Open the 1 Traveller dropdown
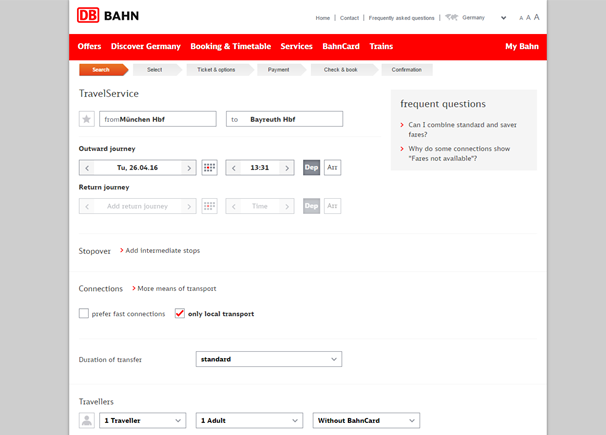This screenshot has width=606, height=435. pyautogui.click(x=142, y=421)
